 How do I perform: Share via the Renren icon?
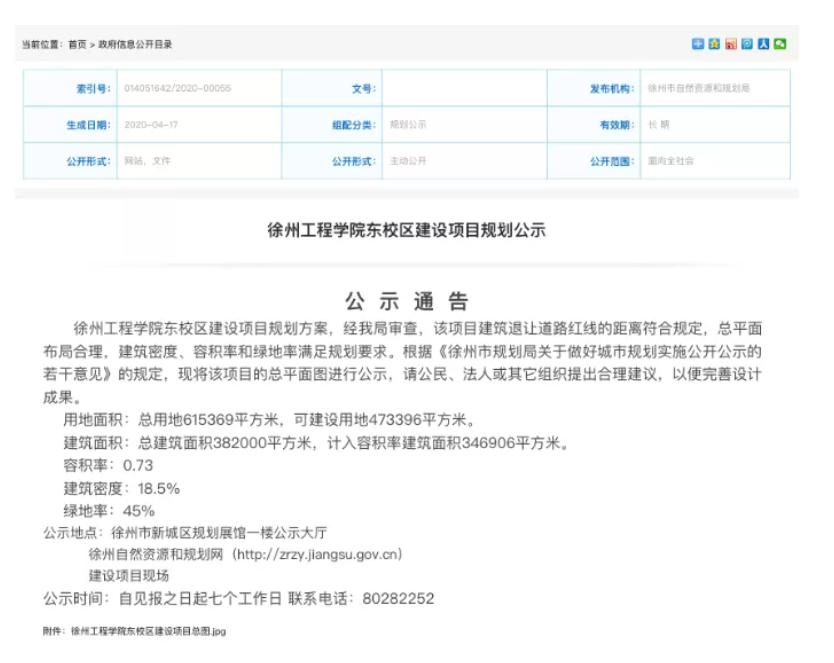tap(763, 44)
